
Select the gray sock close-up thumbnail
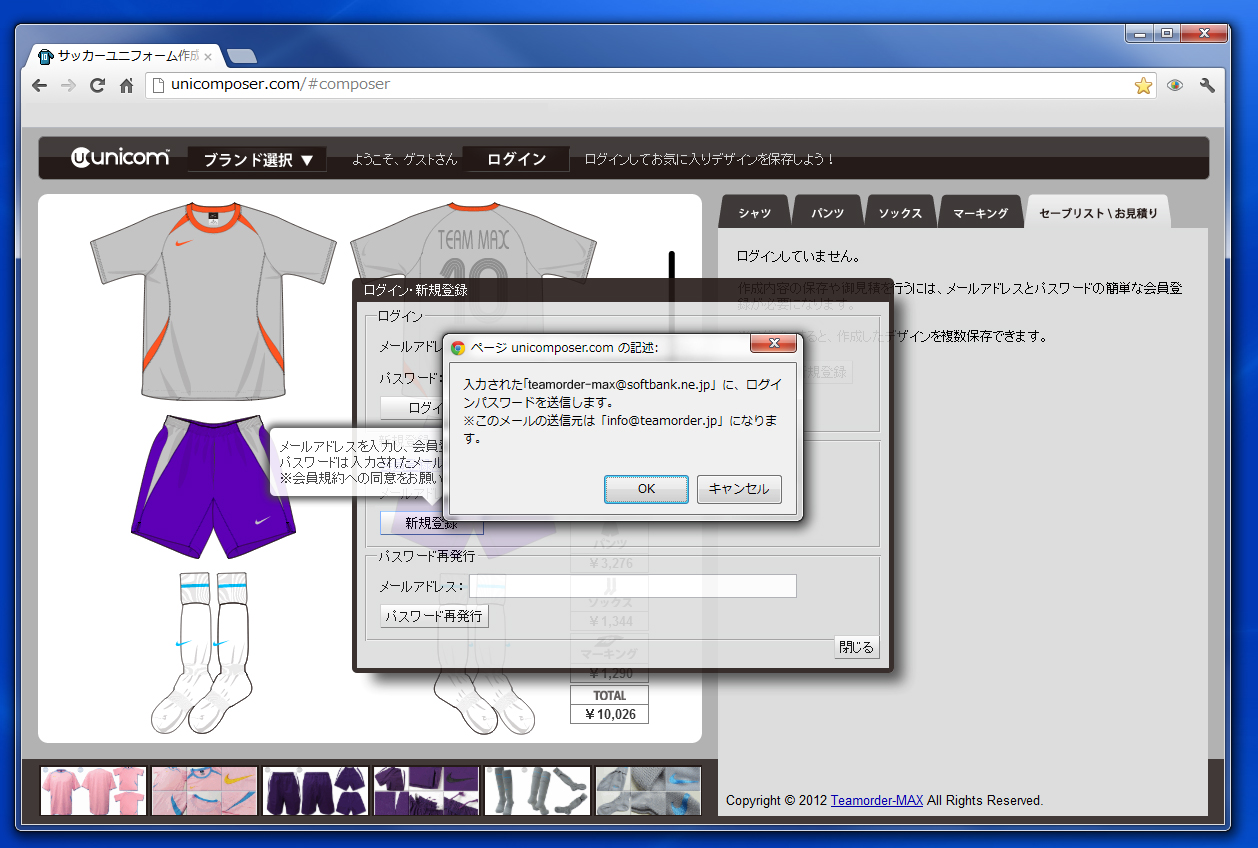[649, 791]
